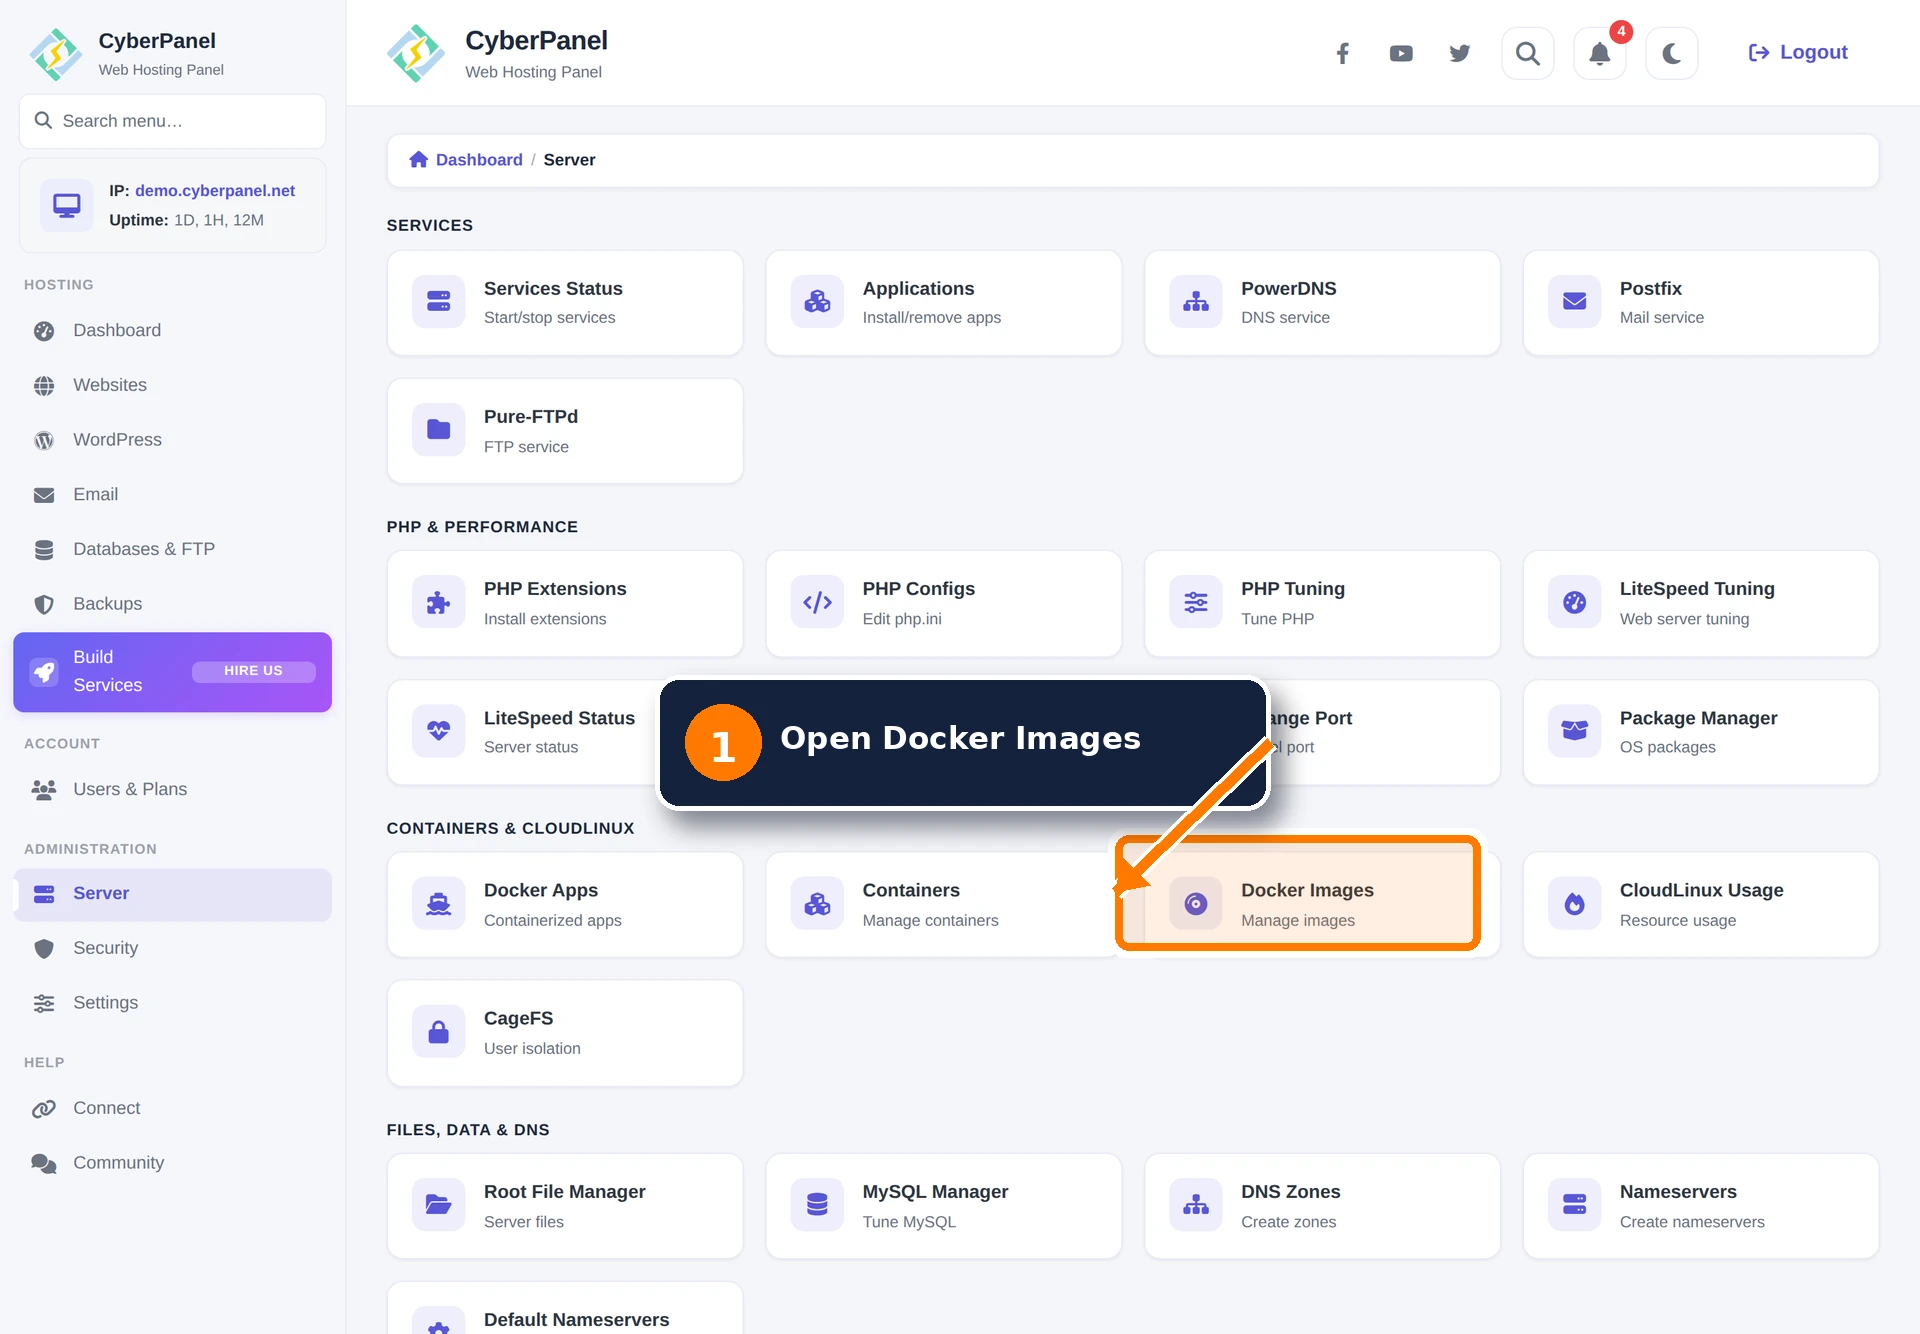Click 'User isolation' description text
Viewport: 1920px width, 1334px height.
[x=532, y=1049]
